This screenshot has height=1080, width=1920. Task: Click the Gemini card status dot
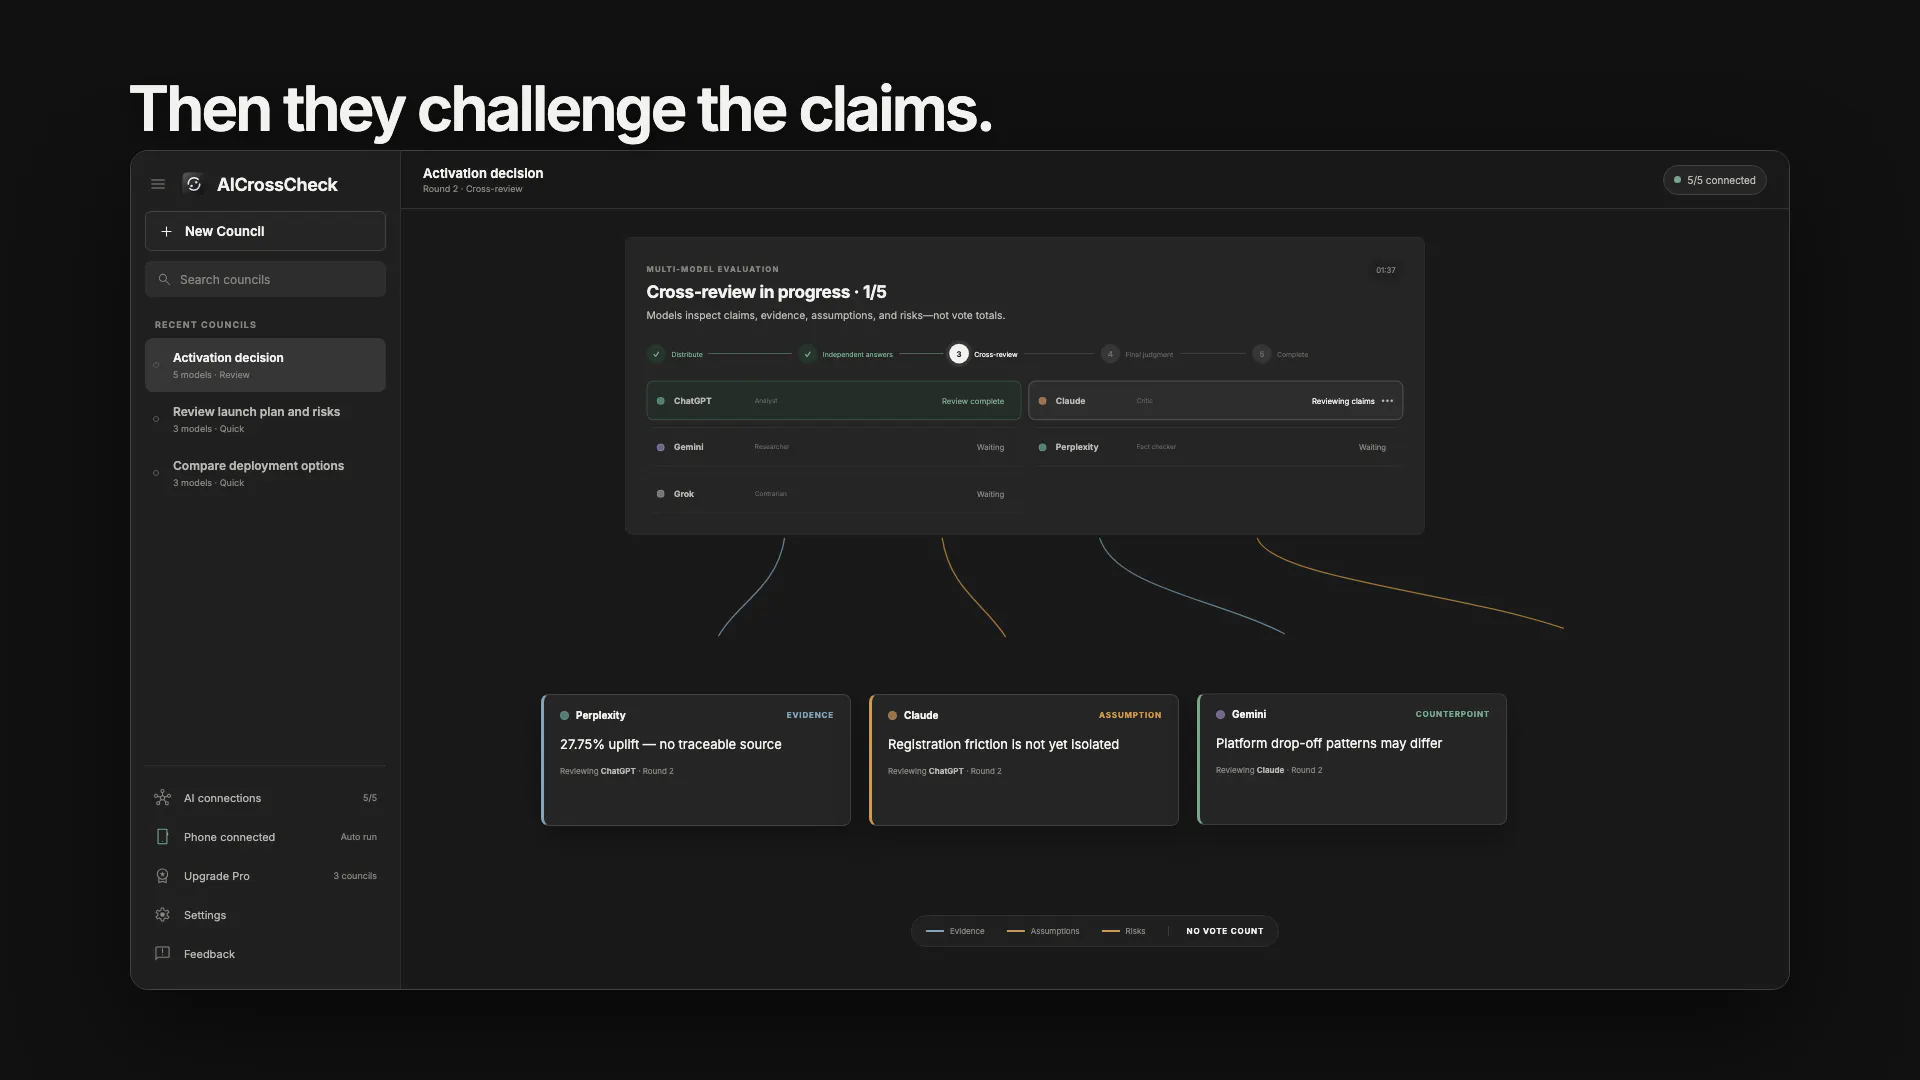click(1220, 715)
